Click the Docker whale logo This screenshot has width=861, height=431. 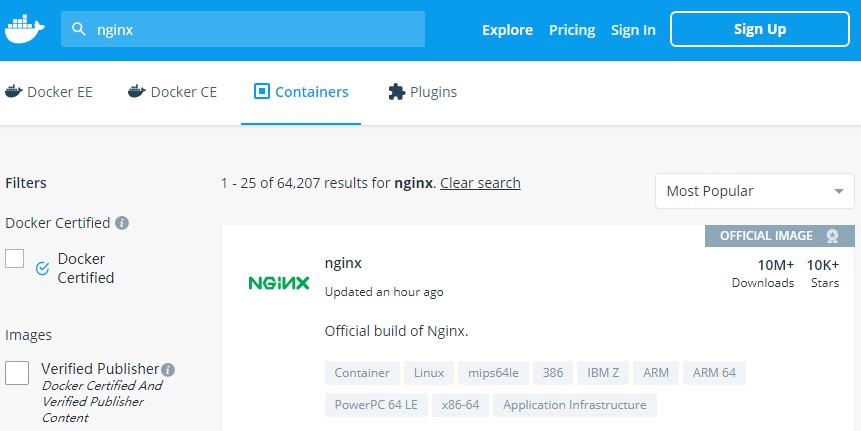(x=25, y=29)
